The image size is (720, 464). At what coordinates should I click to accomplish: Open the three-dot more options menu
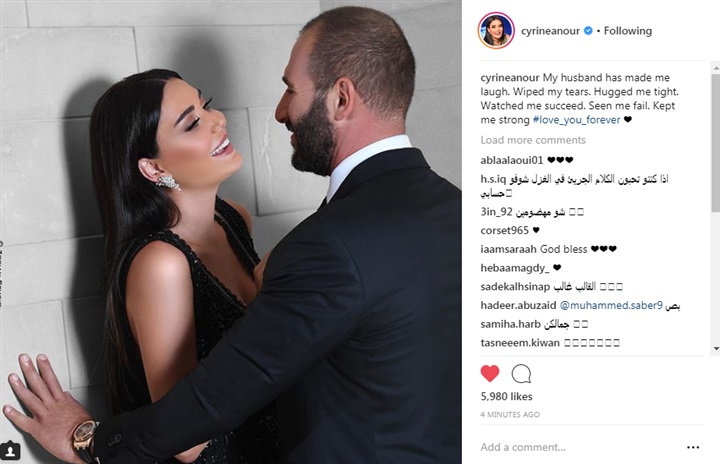click(x=693, y=447)
